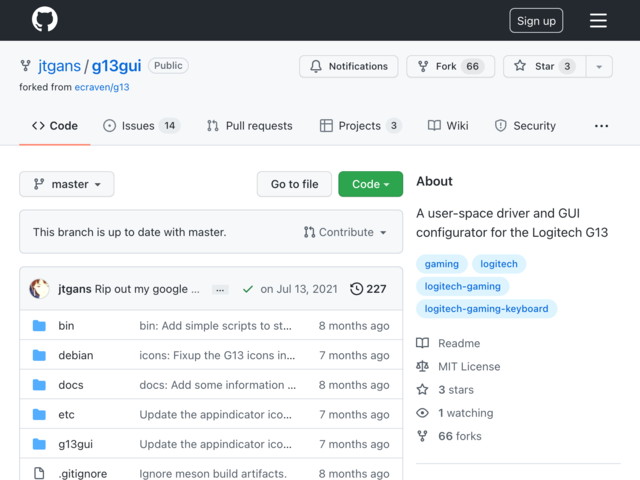Fork the repository with Fork button
The width and height of the screenshot is (640, 480).
coord(450,66)
